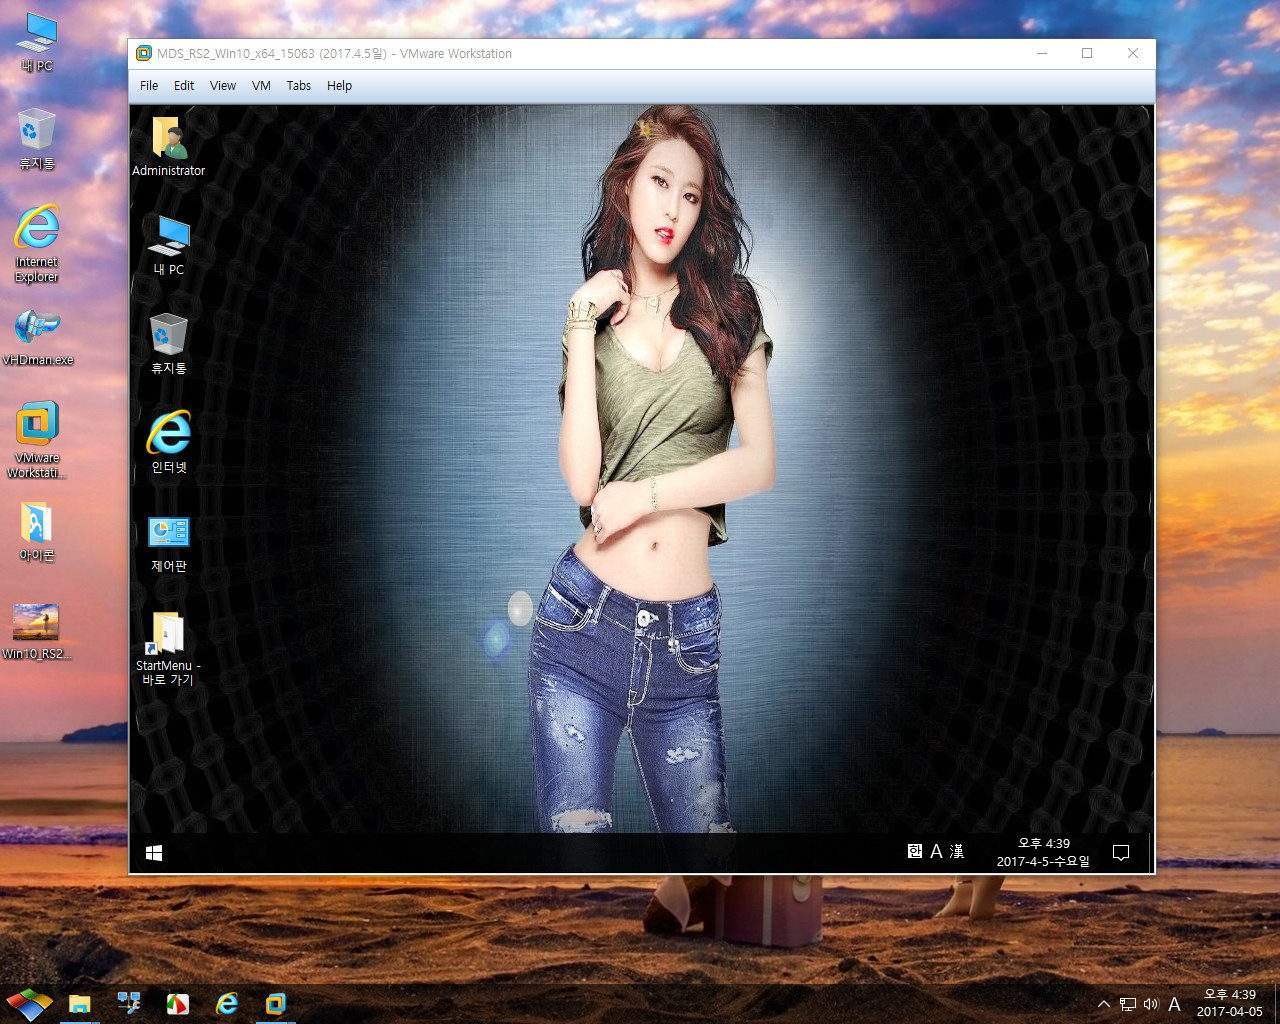1280x1024 pixels.
Task: Select the 인터넷 Internet Explorer icon in the VM
Action: tap(168, 442)
